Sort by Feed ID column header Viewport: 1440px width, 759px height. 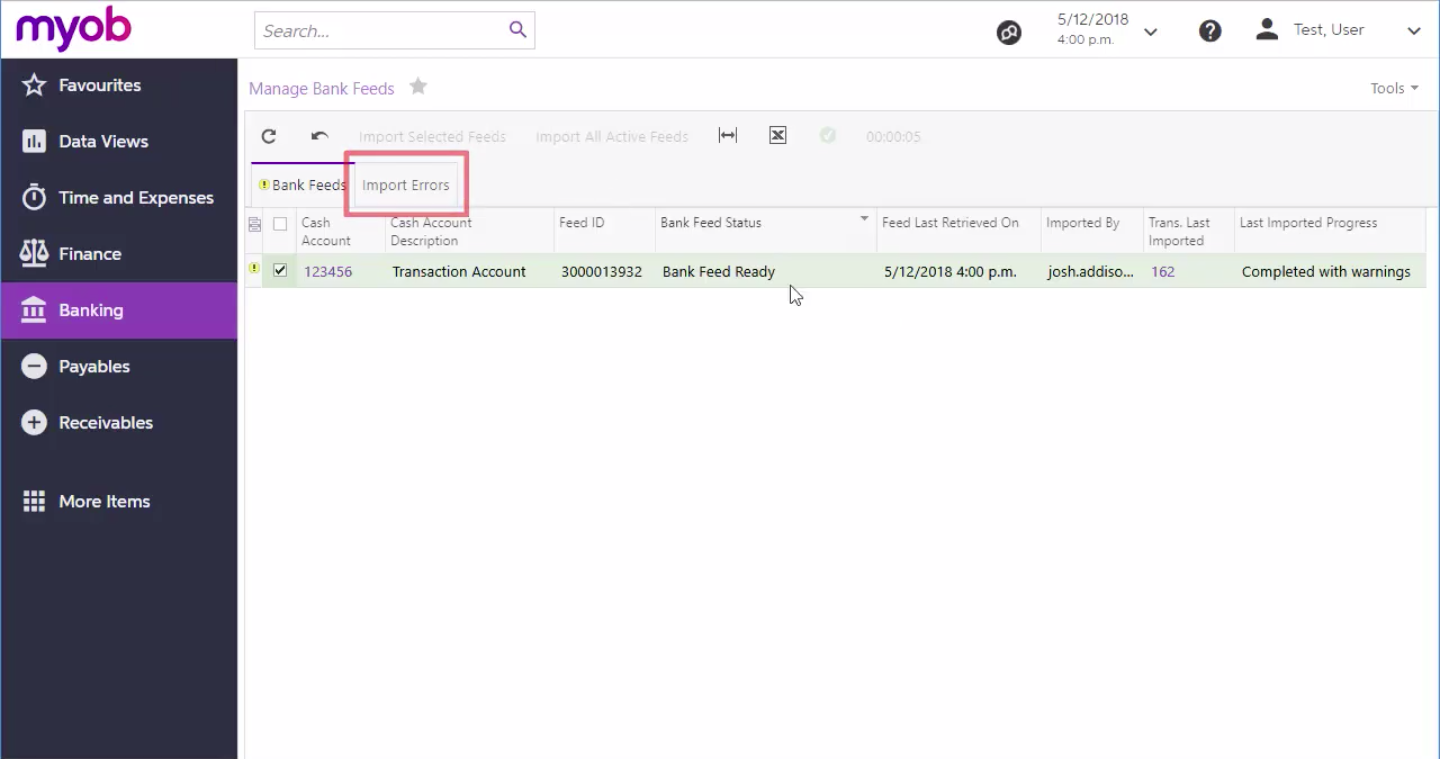(x=604, y=232)
